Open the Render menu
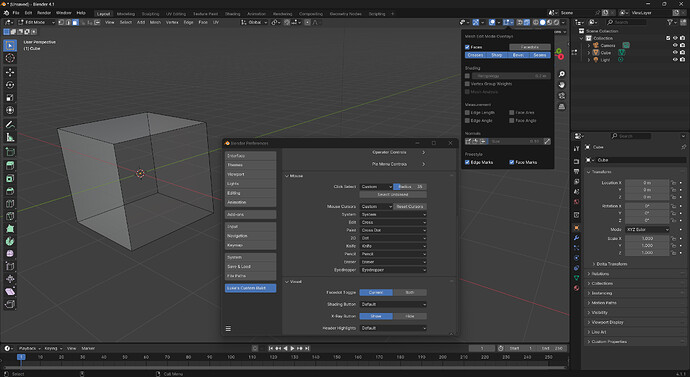Viewport: 690px width, 377px height. click(44, 13)
